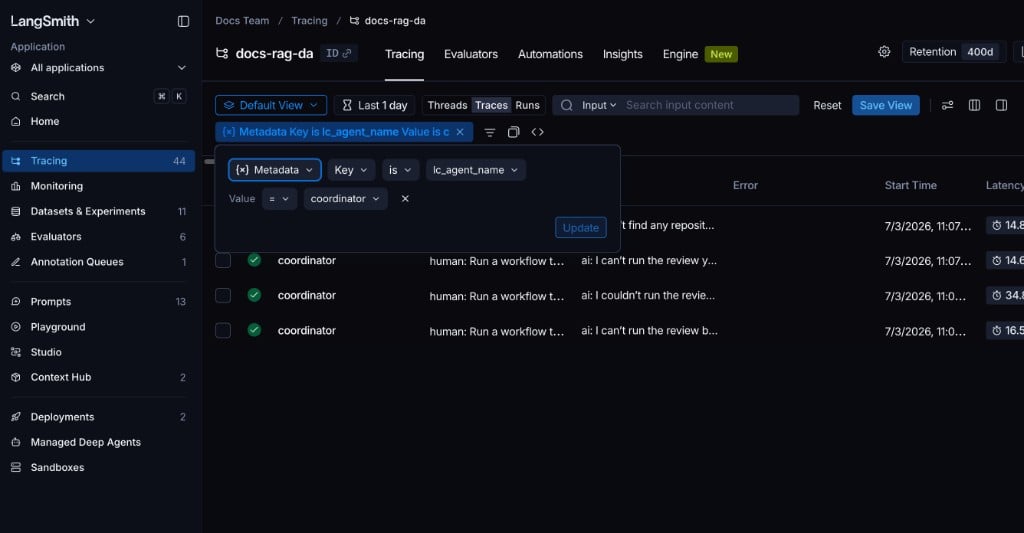The height and width of the screenshot is (533, 1024).
Task: Open the Key dropdown in filter
Action: pyautogui.click(x=351, y=170)
